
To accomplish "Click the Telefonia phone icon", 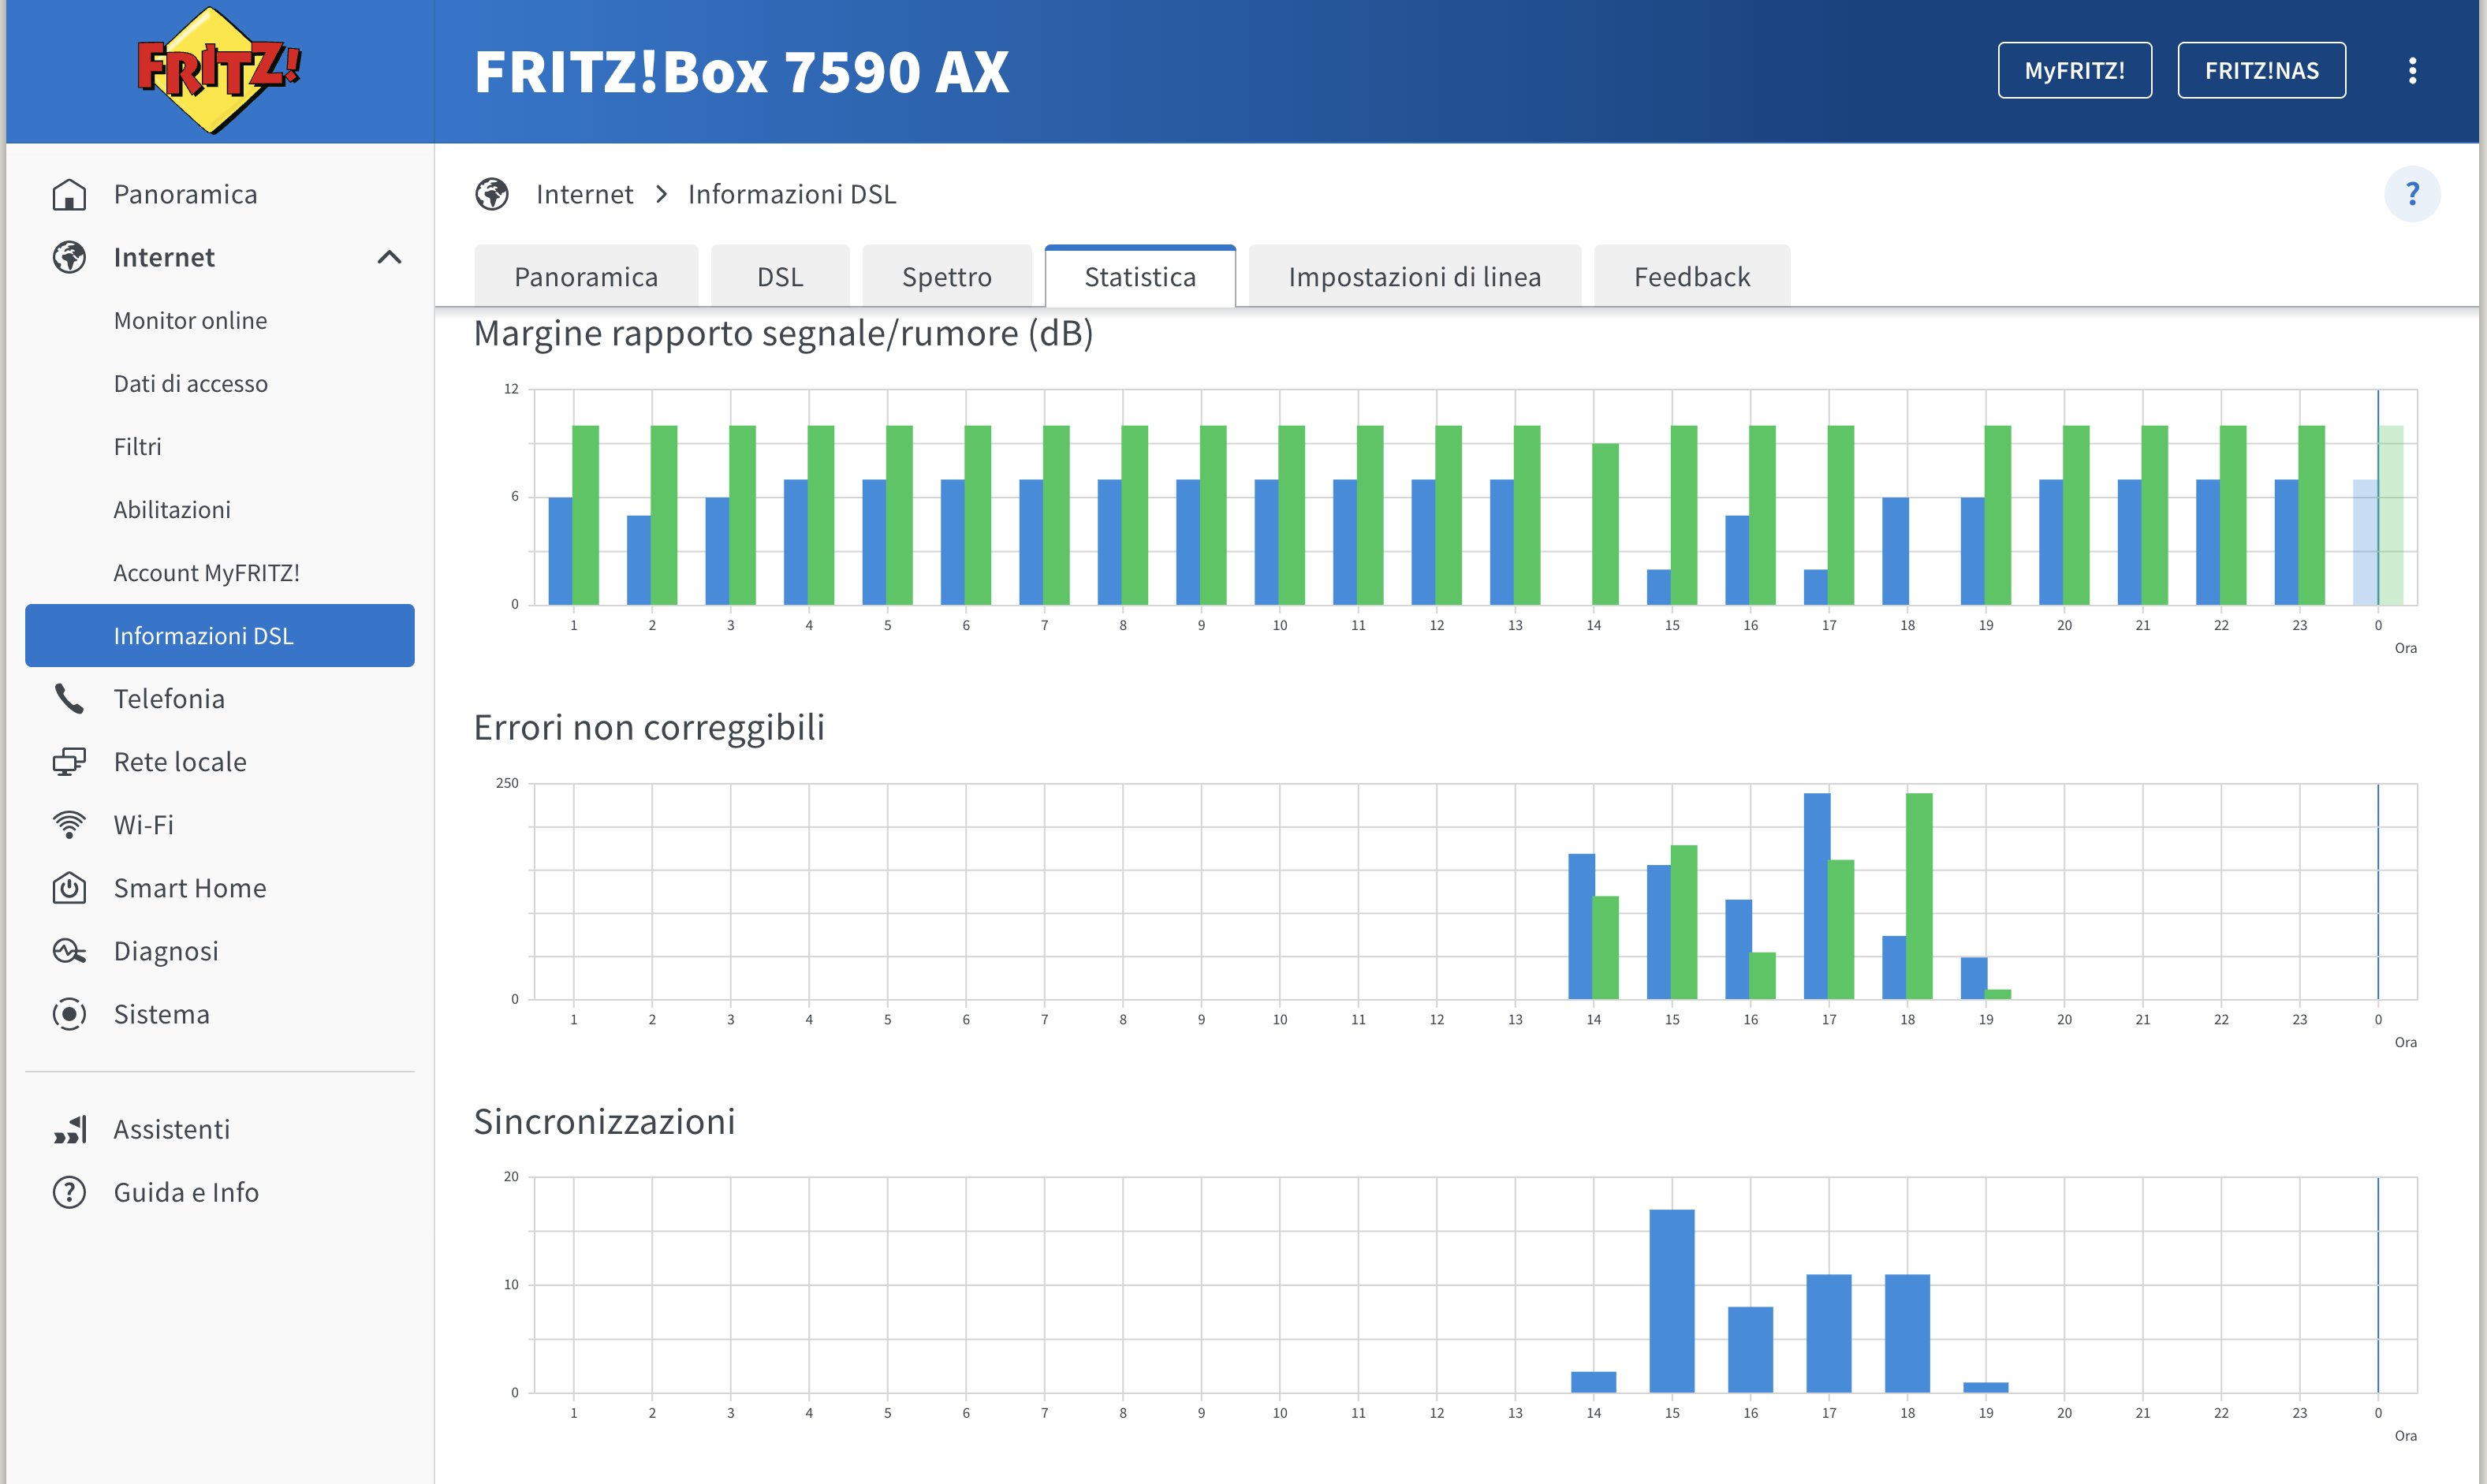I will point(69,699).
